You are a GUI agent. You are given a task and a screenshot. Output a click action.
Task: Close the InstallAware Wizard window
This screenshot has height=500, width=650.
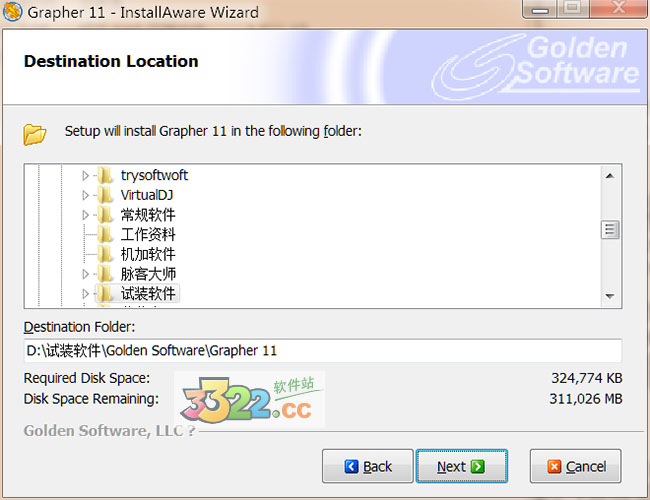[619, 9]
